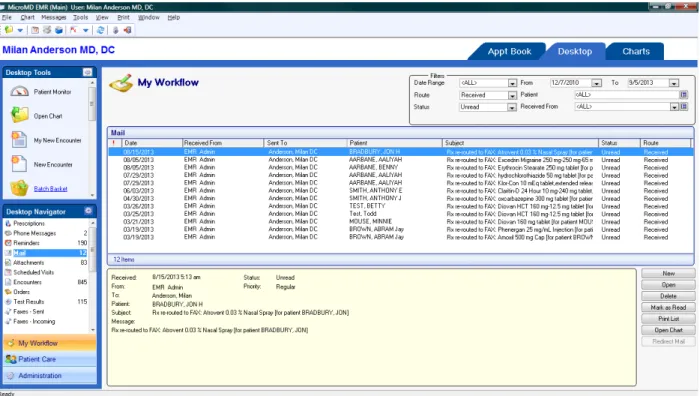The image size is (700, 396).
Task: Open the Patient Care section
Action: tap(50, 359)
